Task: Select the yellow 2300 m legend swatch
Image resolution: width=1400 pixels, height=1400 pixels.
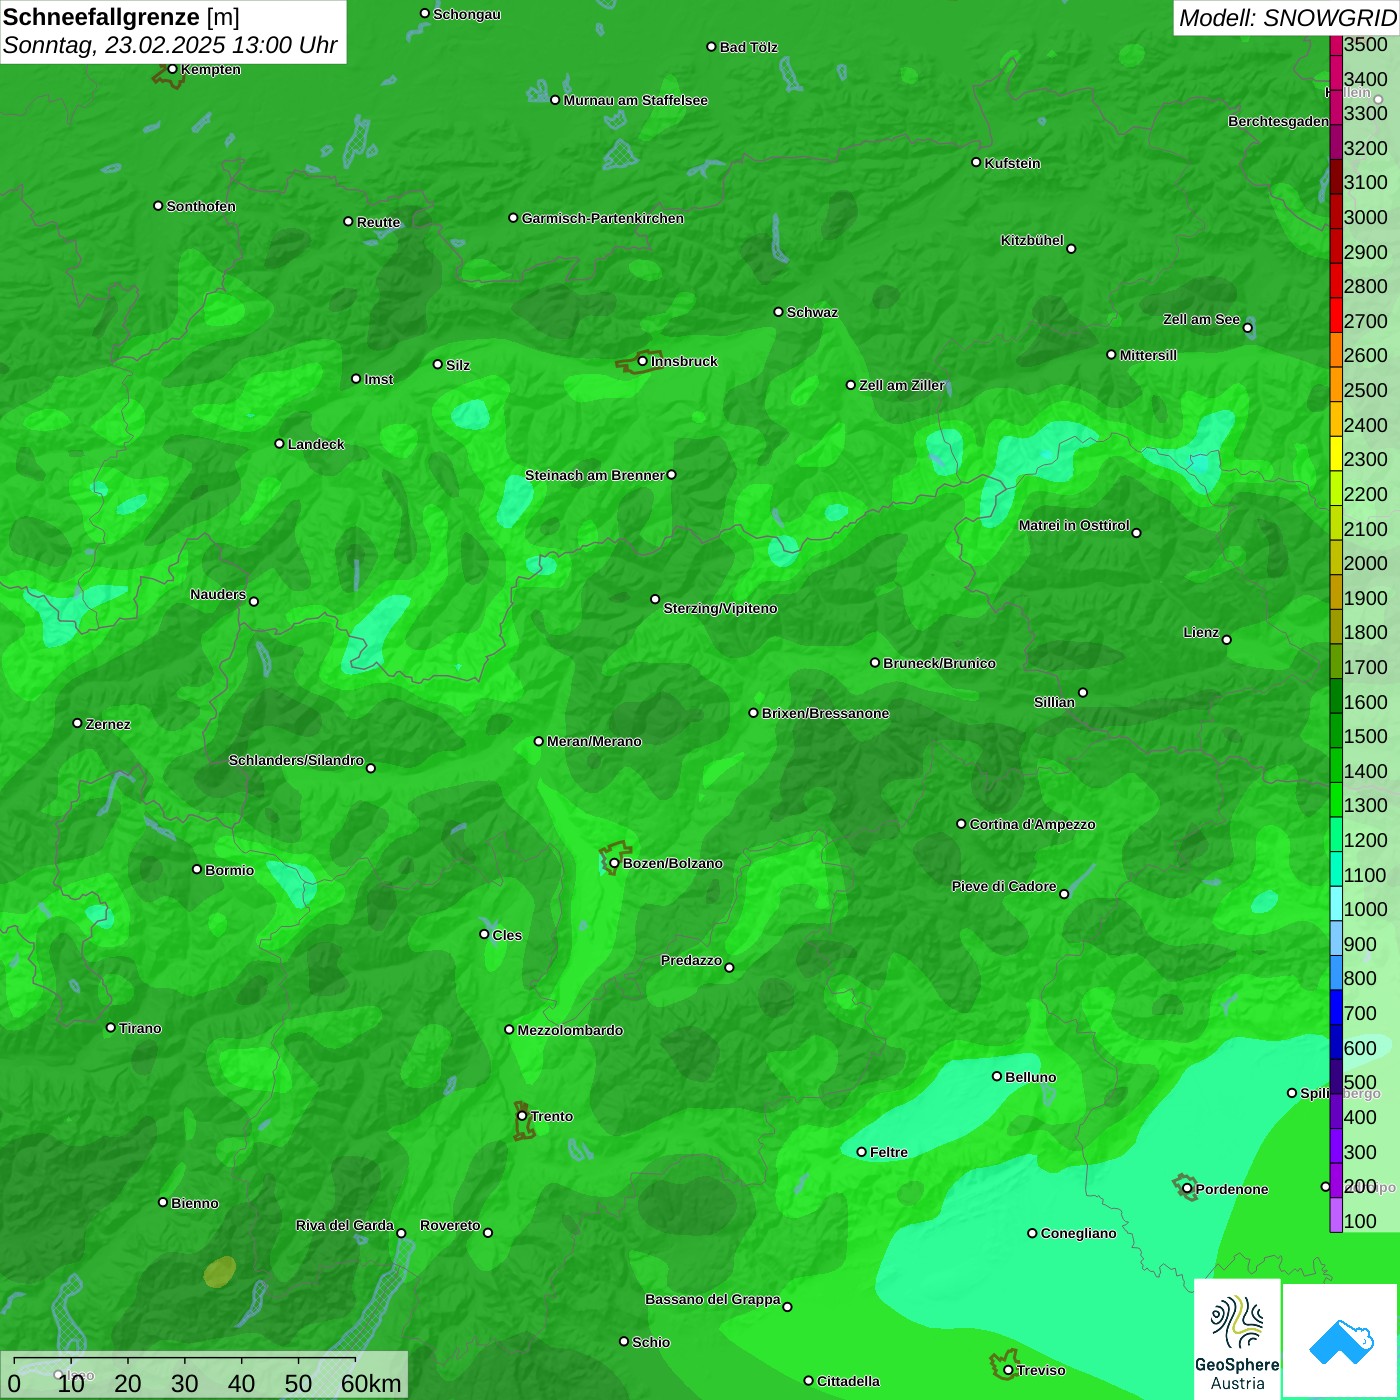Action: (x=1336, y=453)
